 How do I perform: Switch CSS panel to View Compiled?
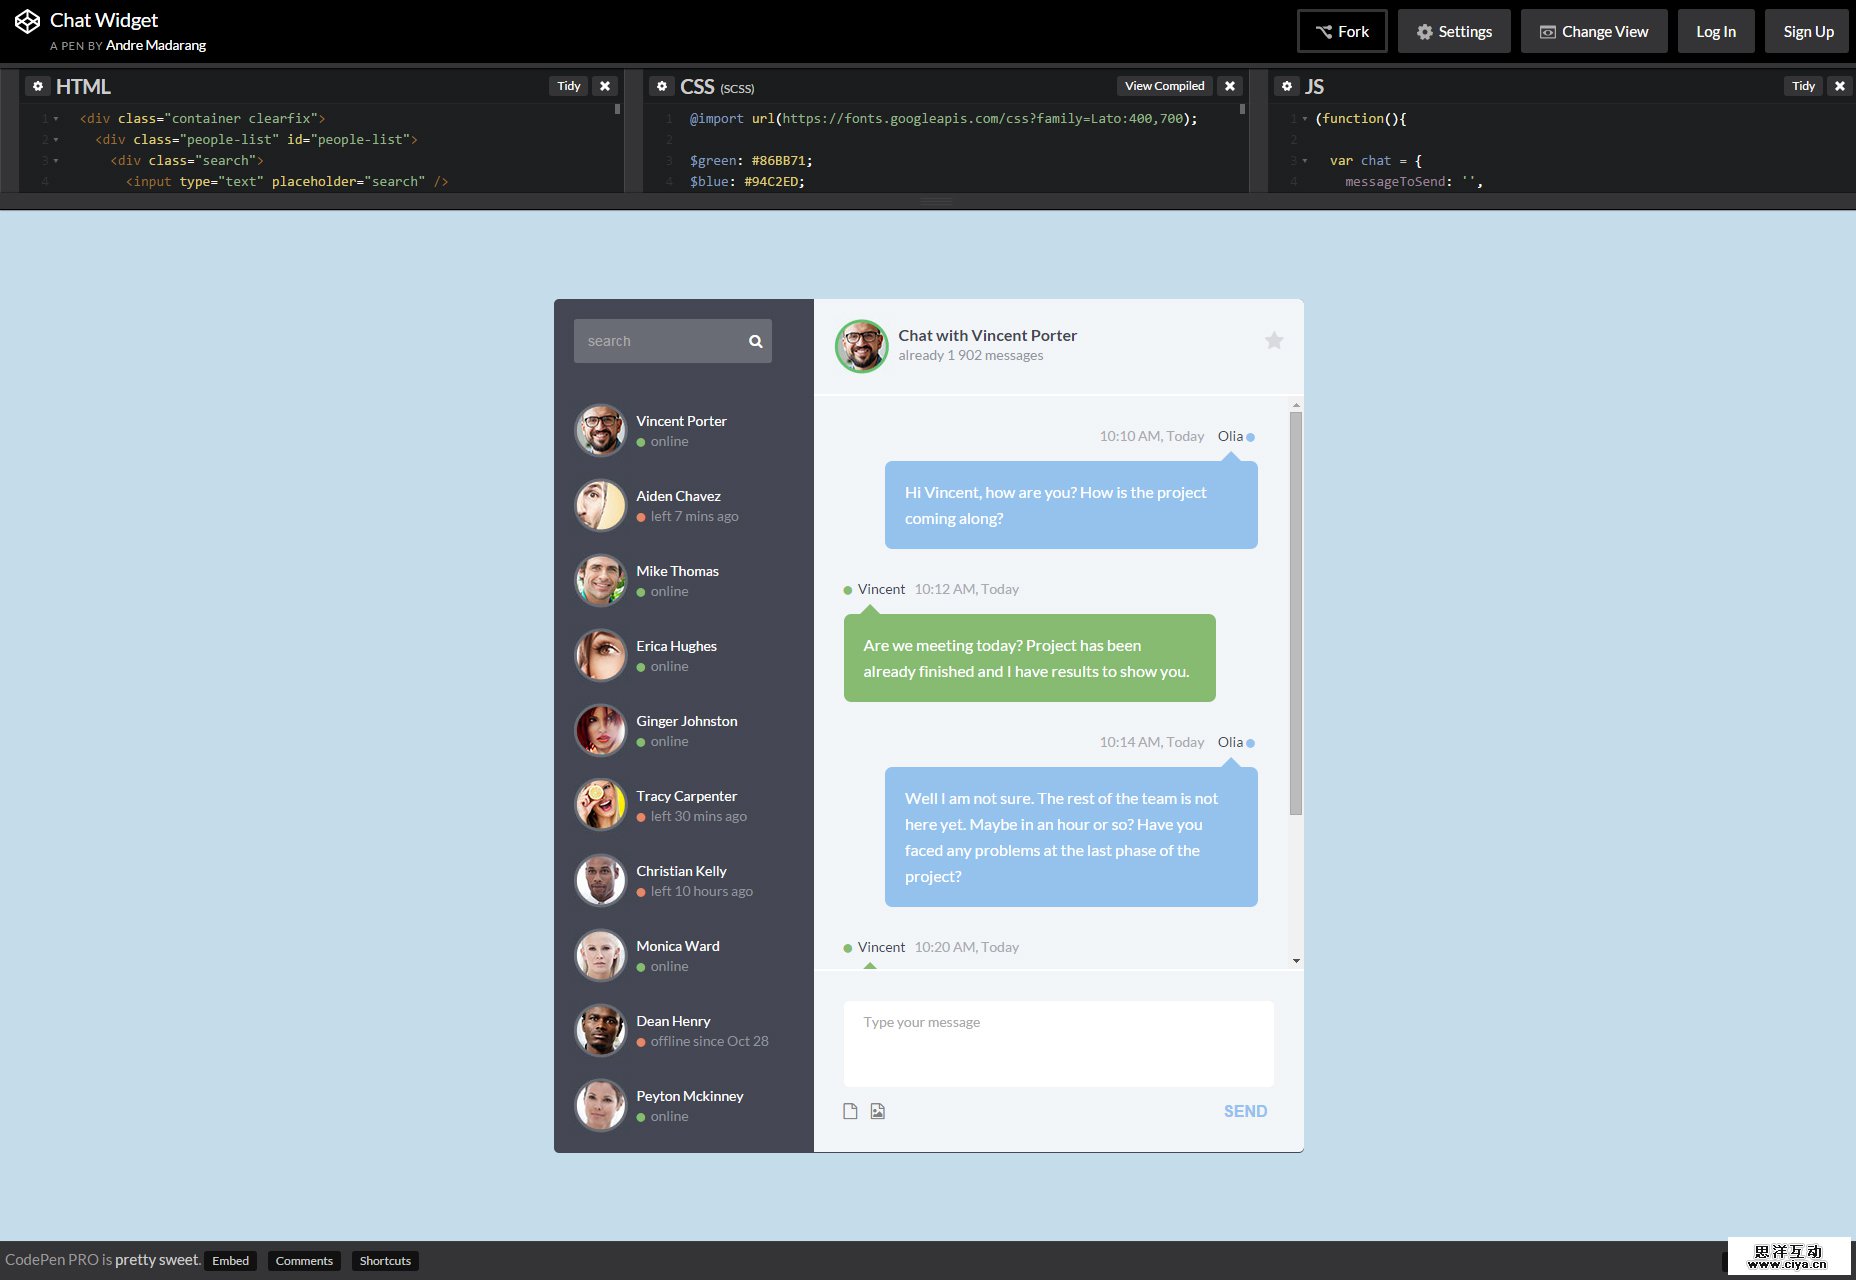click(1164, 86)
